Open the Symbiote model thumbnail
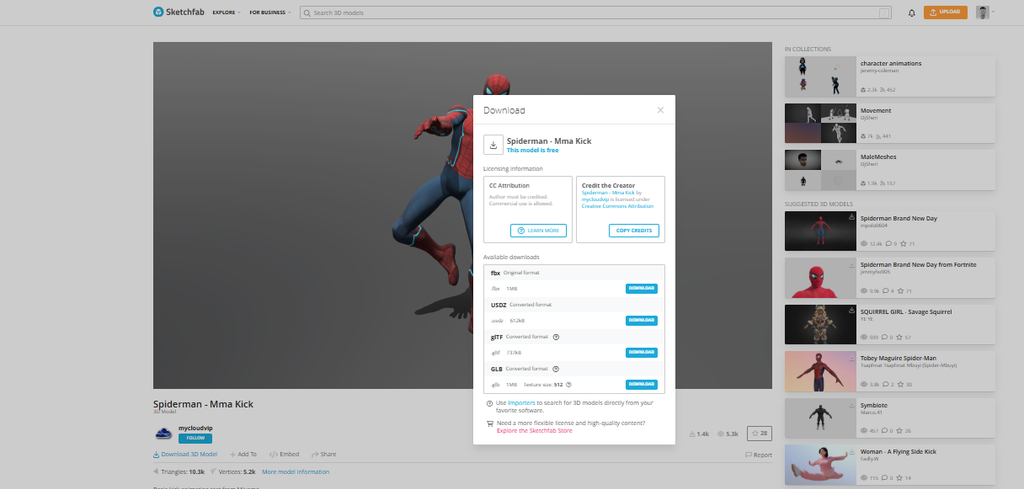Image resolution: width=1024 pixels, height=489 pixels. click(x=820, y=418)
